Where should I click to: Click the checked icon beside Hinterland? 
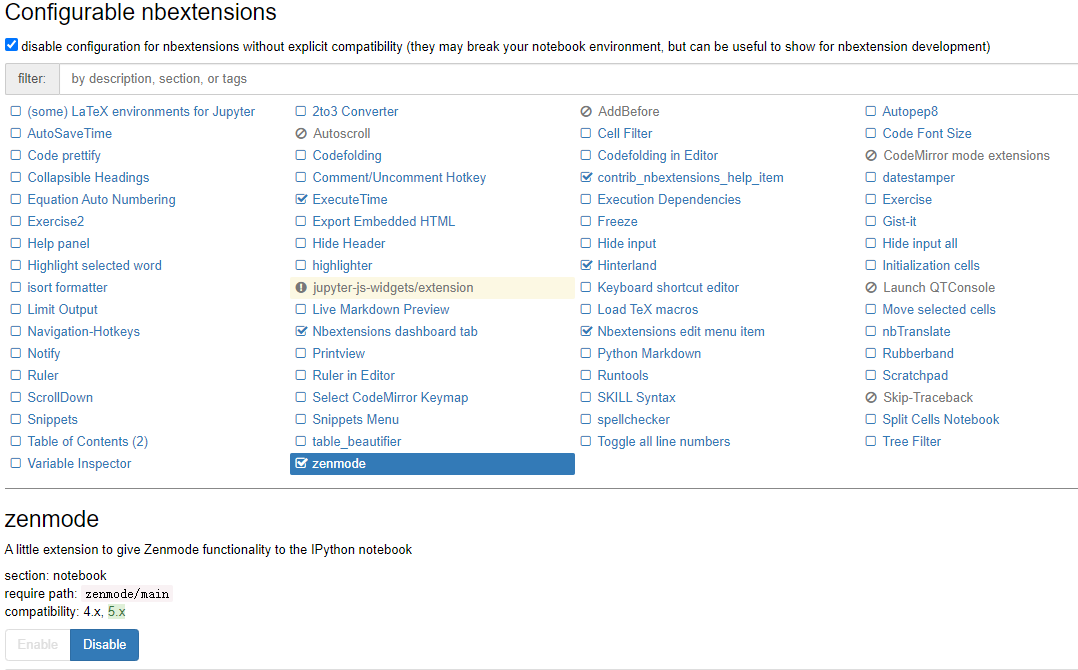(x=586, y=265)
